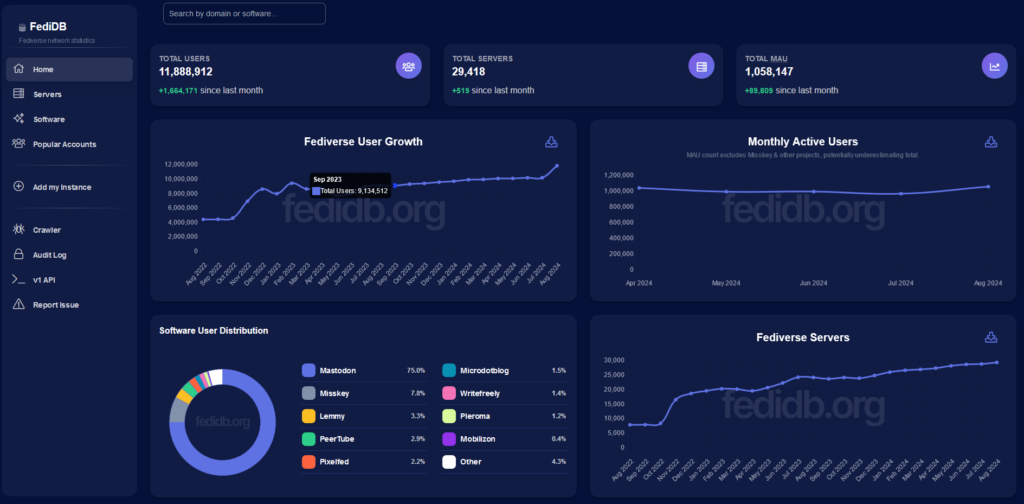Go to the Software section
Viewport: 1024px width, 504px height.
click(x=69, y=119)
